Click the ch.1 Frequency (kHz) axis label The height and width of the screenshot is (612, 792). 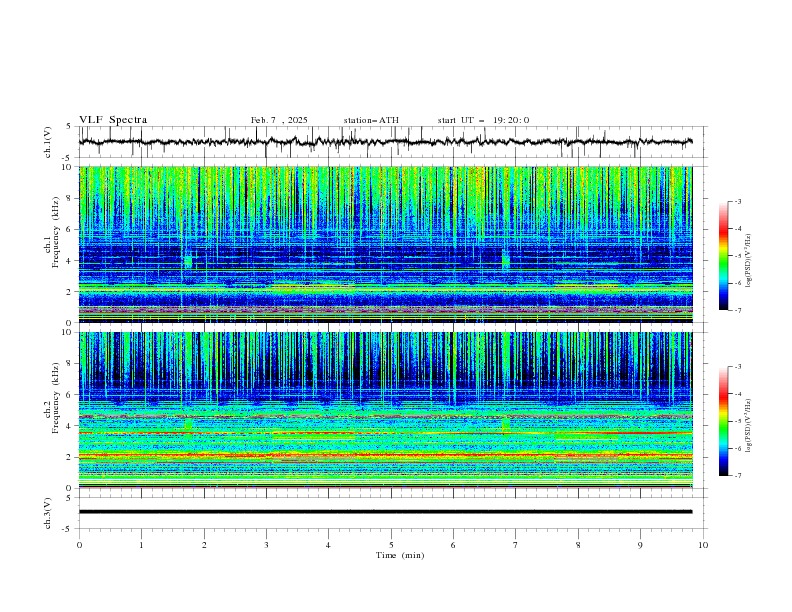[x=52, y=232]
